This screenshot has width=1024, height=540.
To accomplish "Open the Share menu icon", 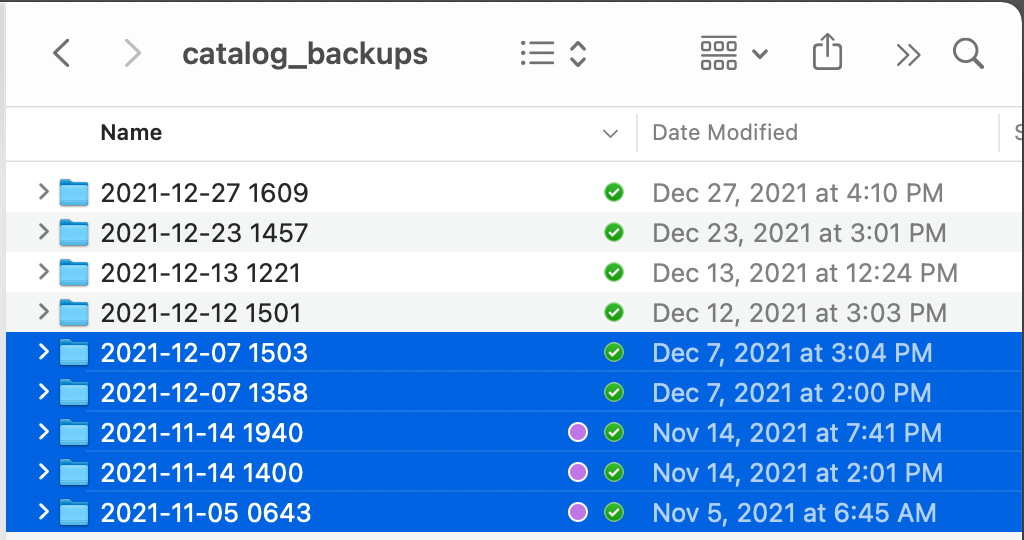I will pyautogui.click(x=827, y=53).
